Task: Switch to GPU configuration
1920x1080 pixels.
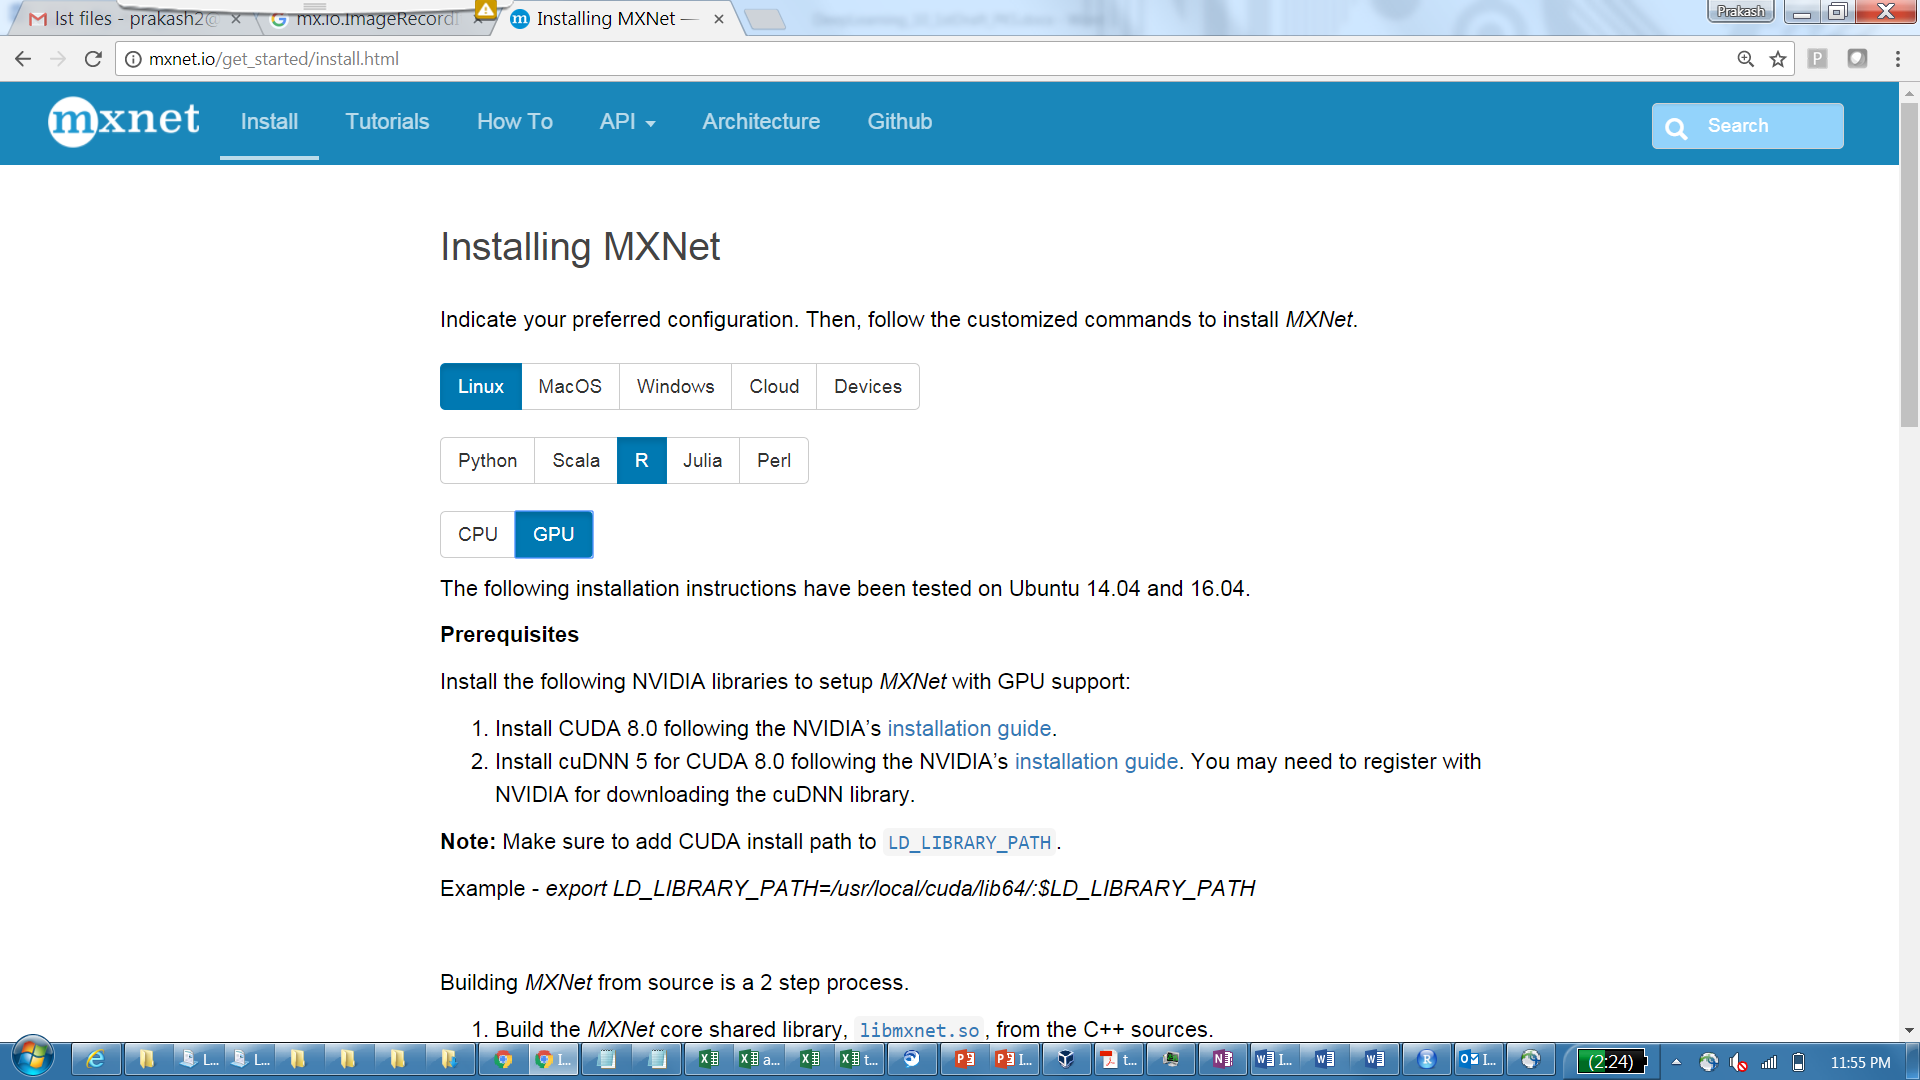Action: 554,534
